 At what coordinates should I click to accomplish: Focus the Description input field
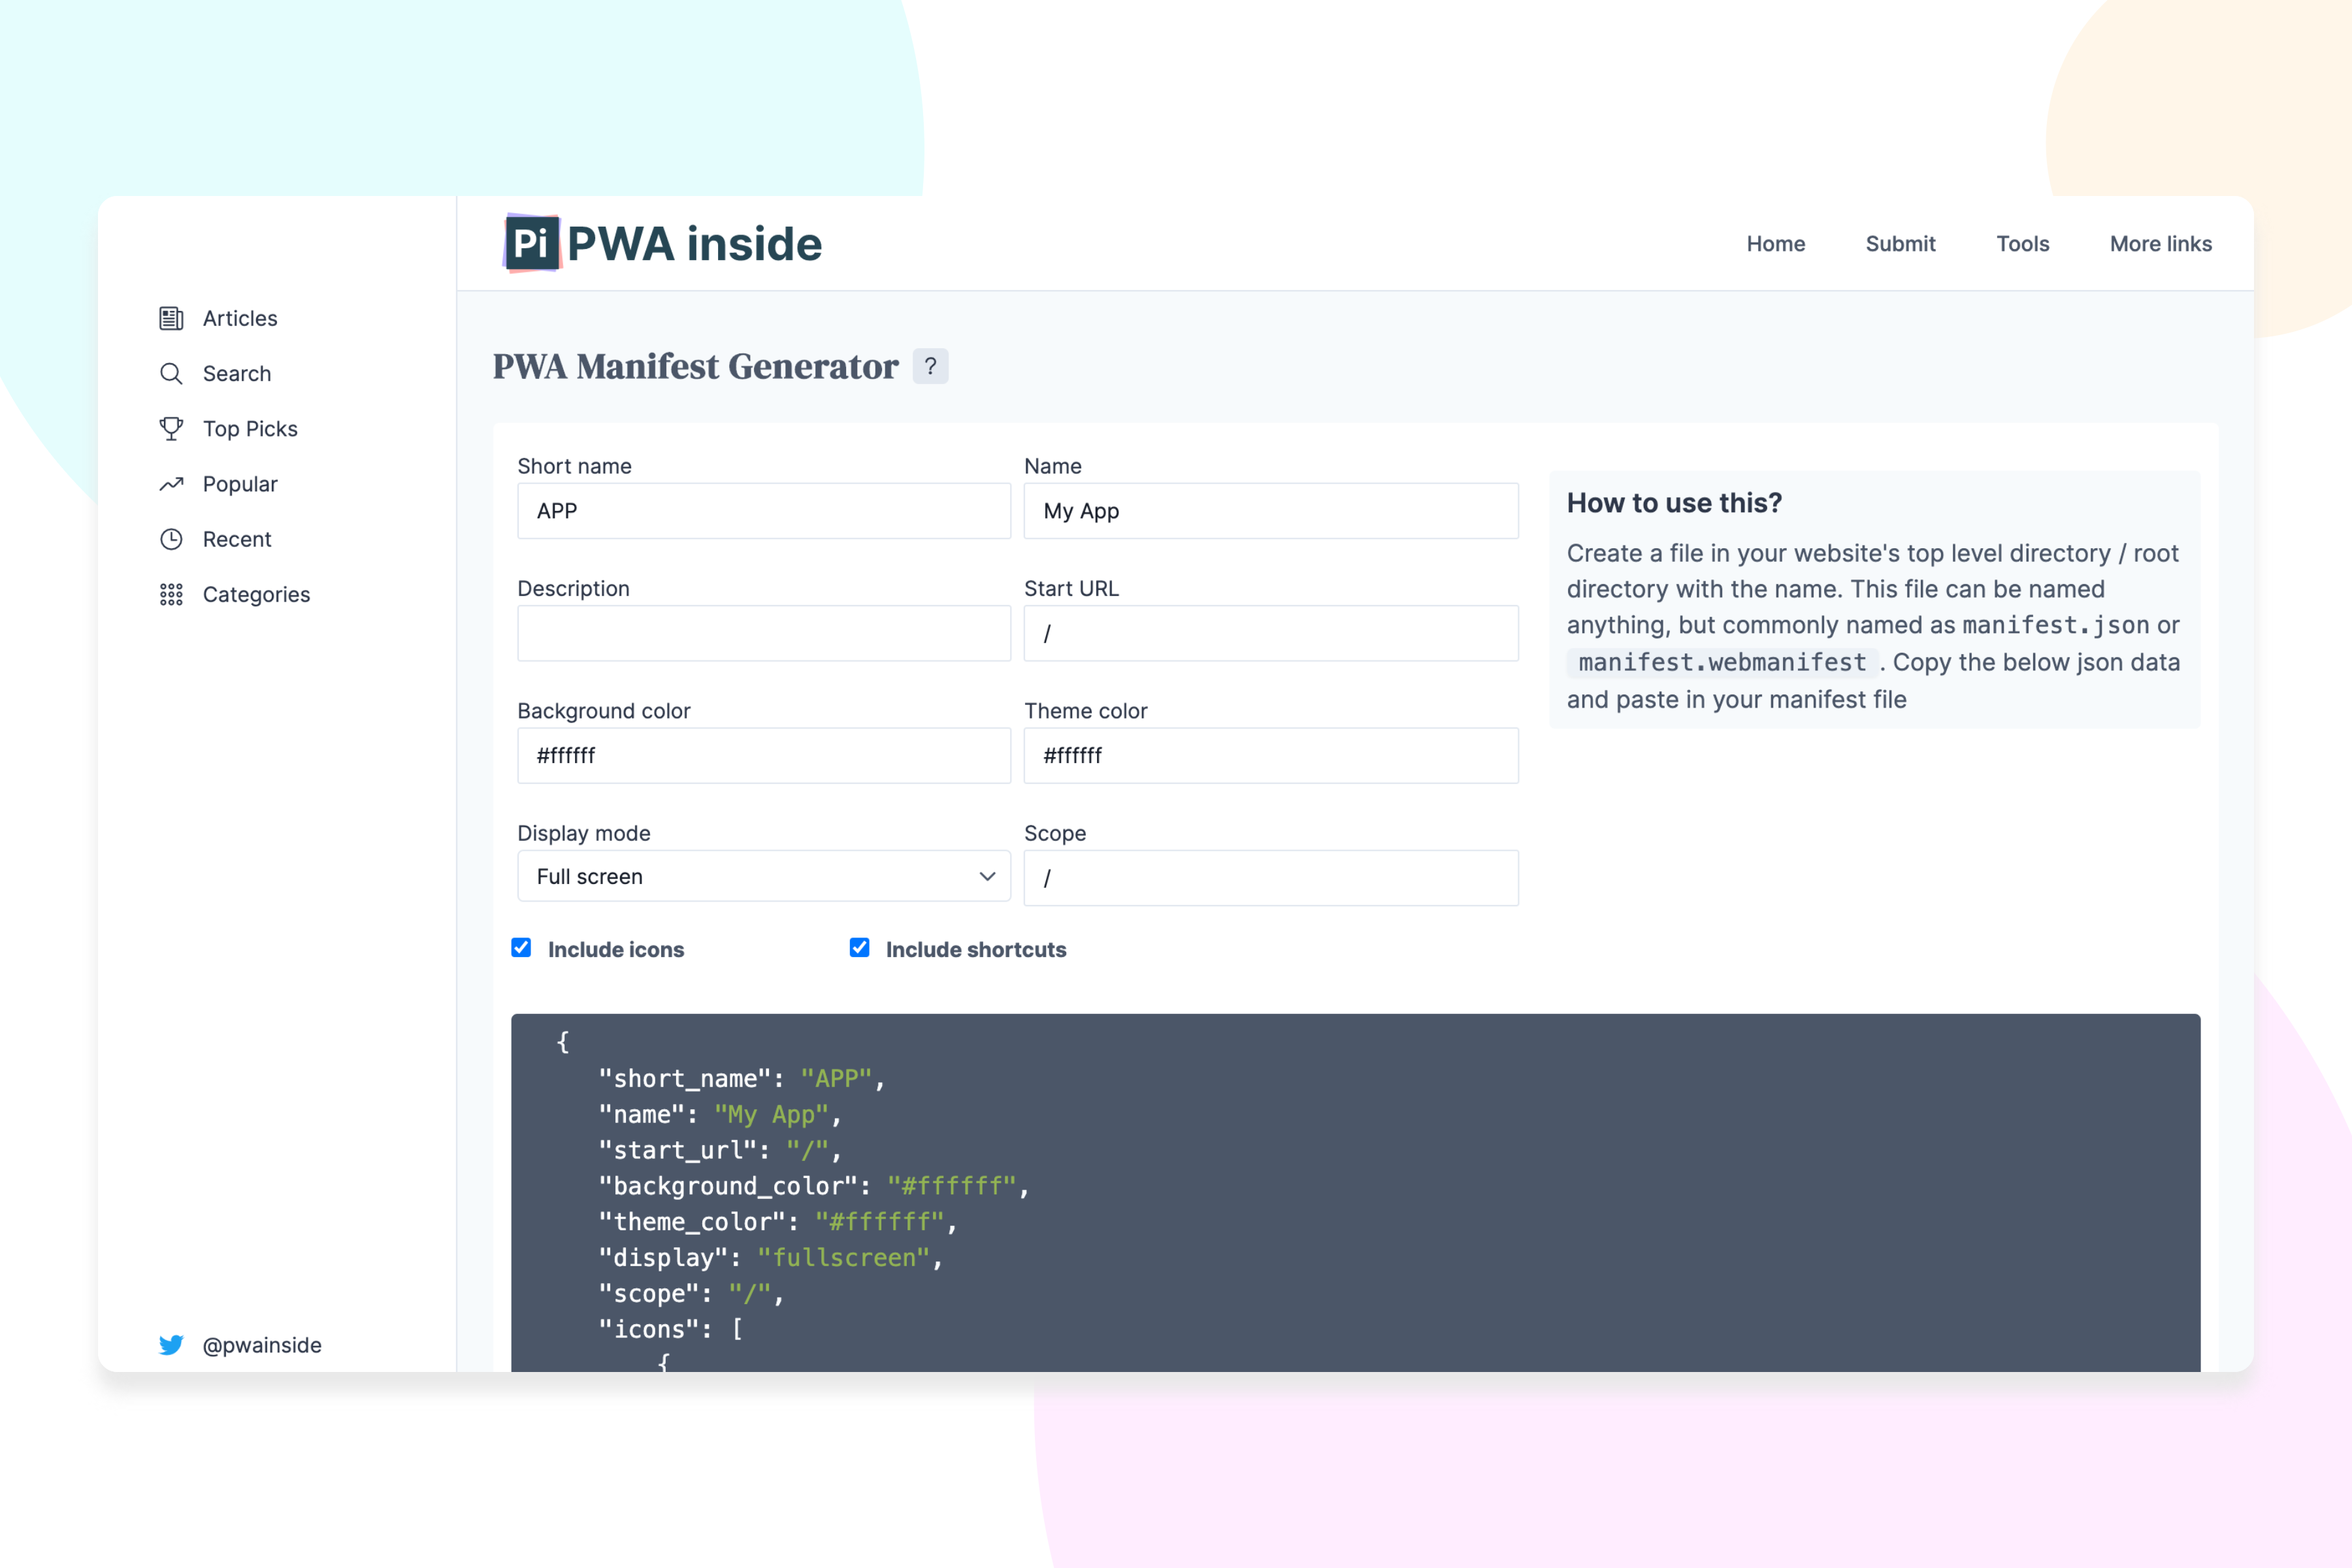tap(764, 633)
